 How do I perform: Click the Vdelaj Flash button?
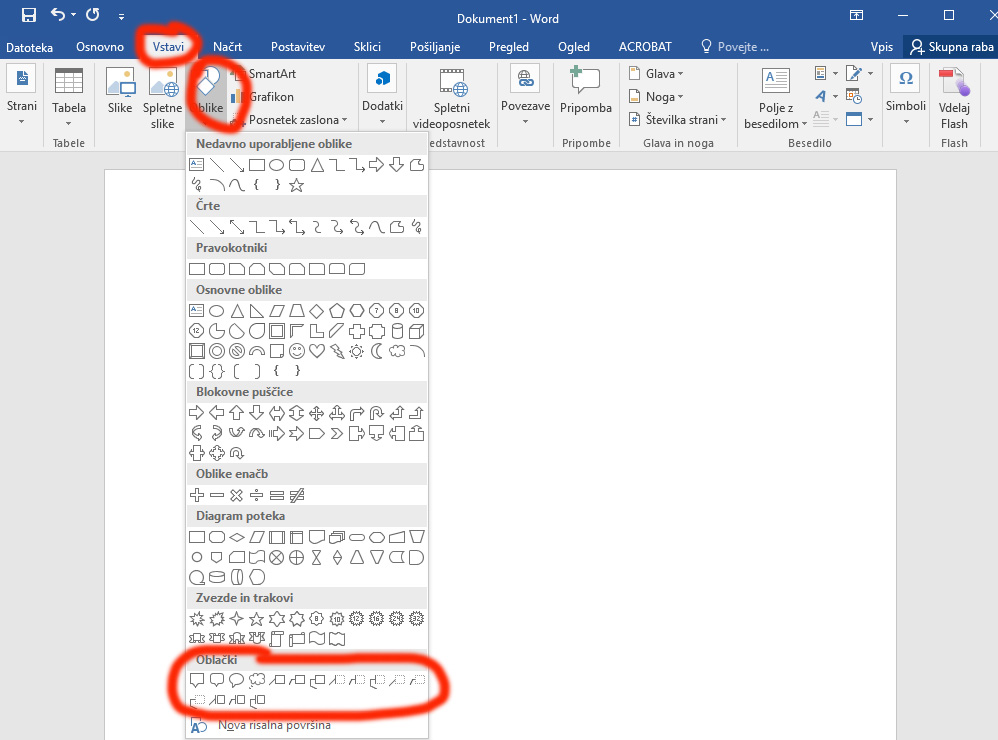(x=953, y=98)
